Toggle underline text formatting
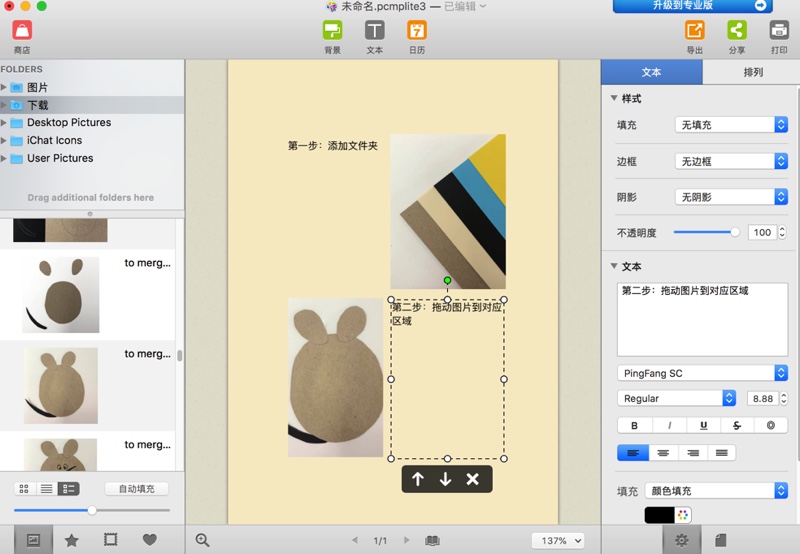The image size is (800, 554). point(704,425)
